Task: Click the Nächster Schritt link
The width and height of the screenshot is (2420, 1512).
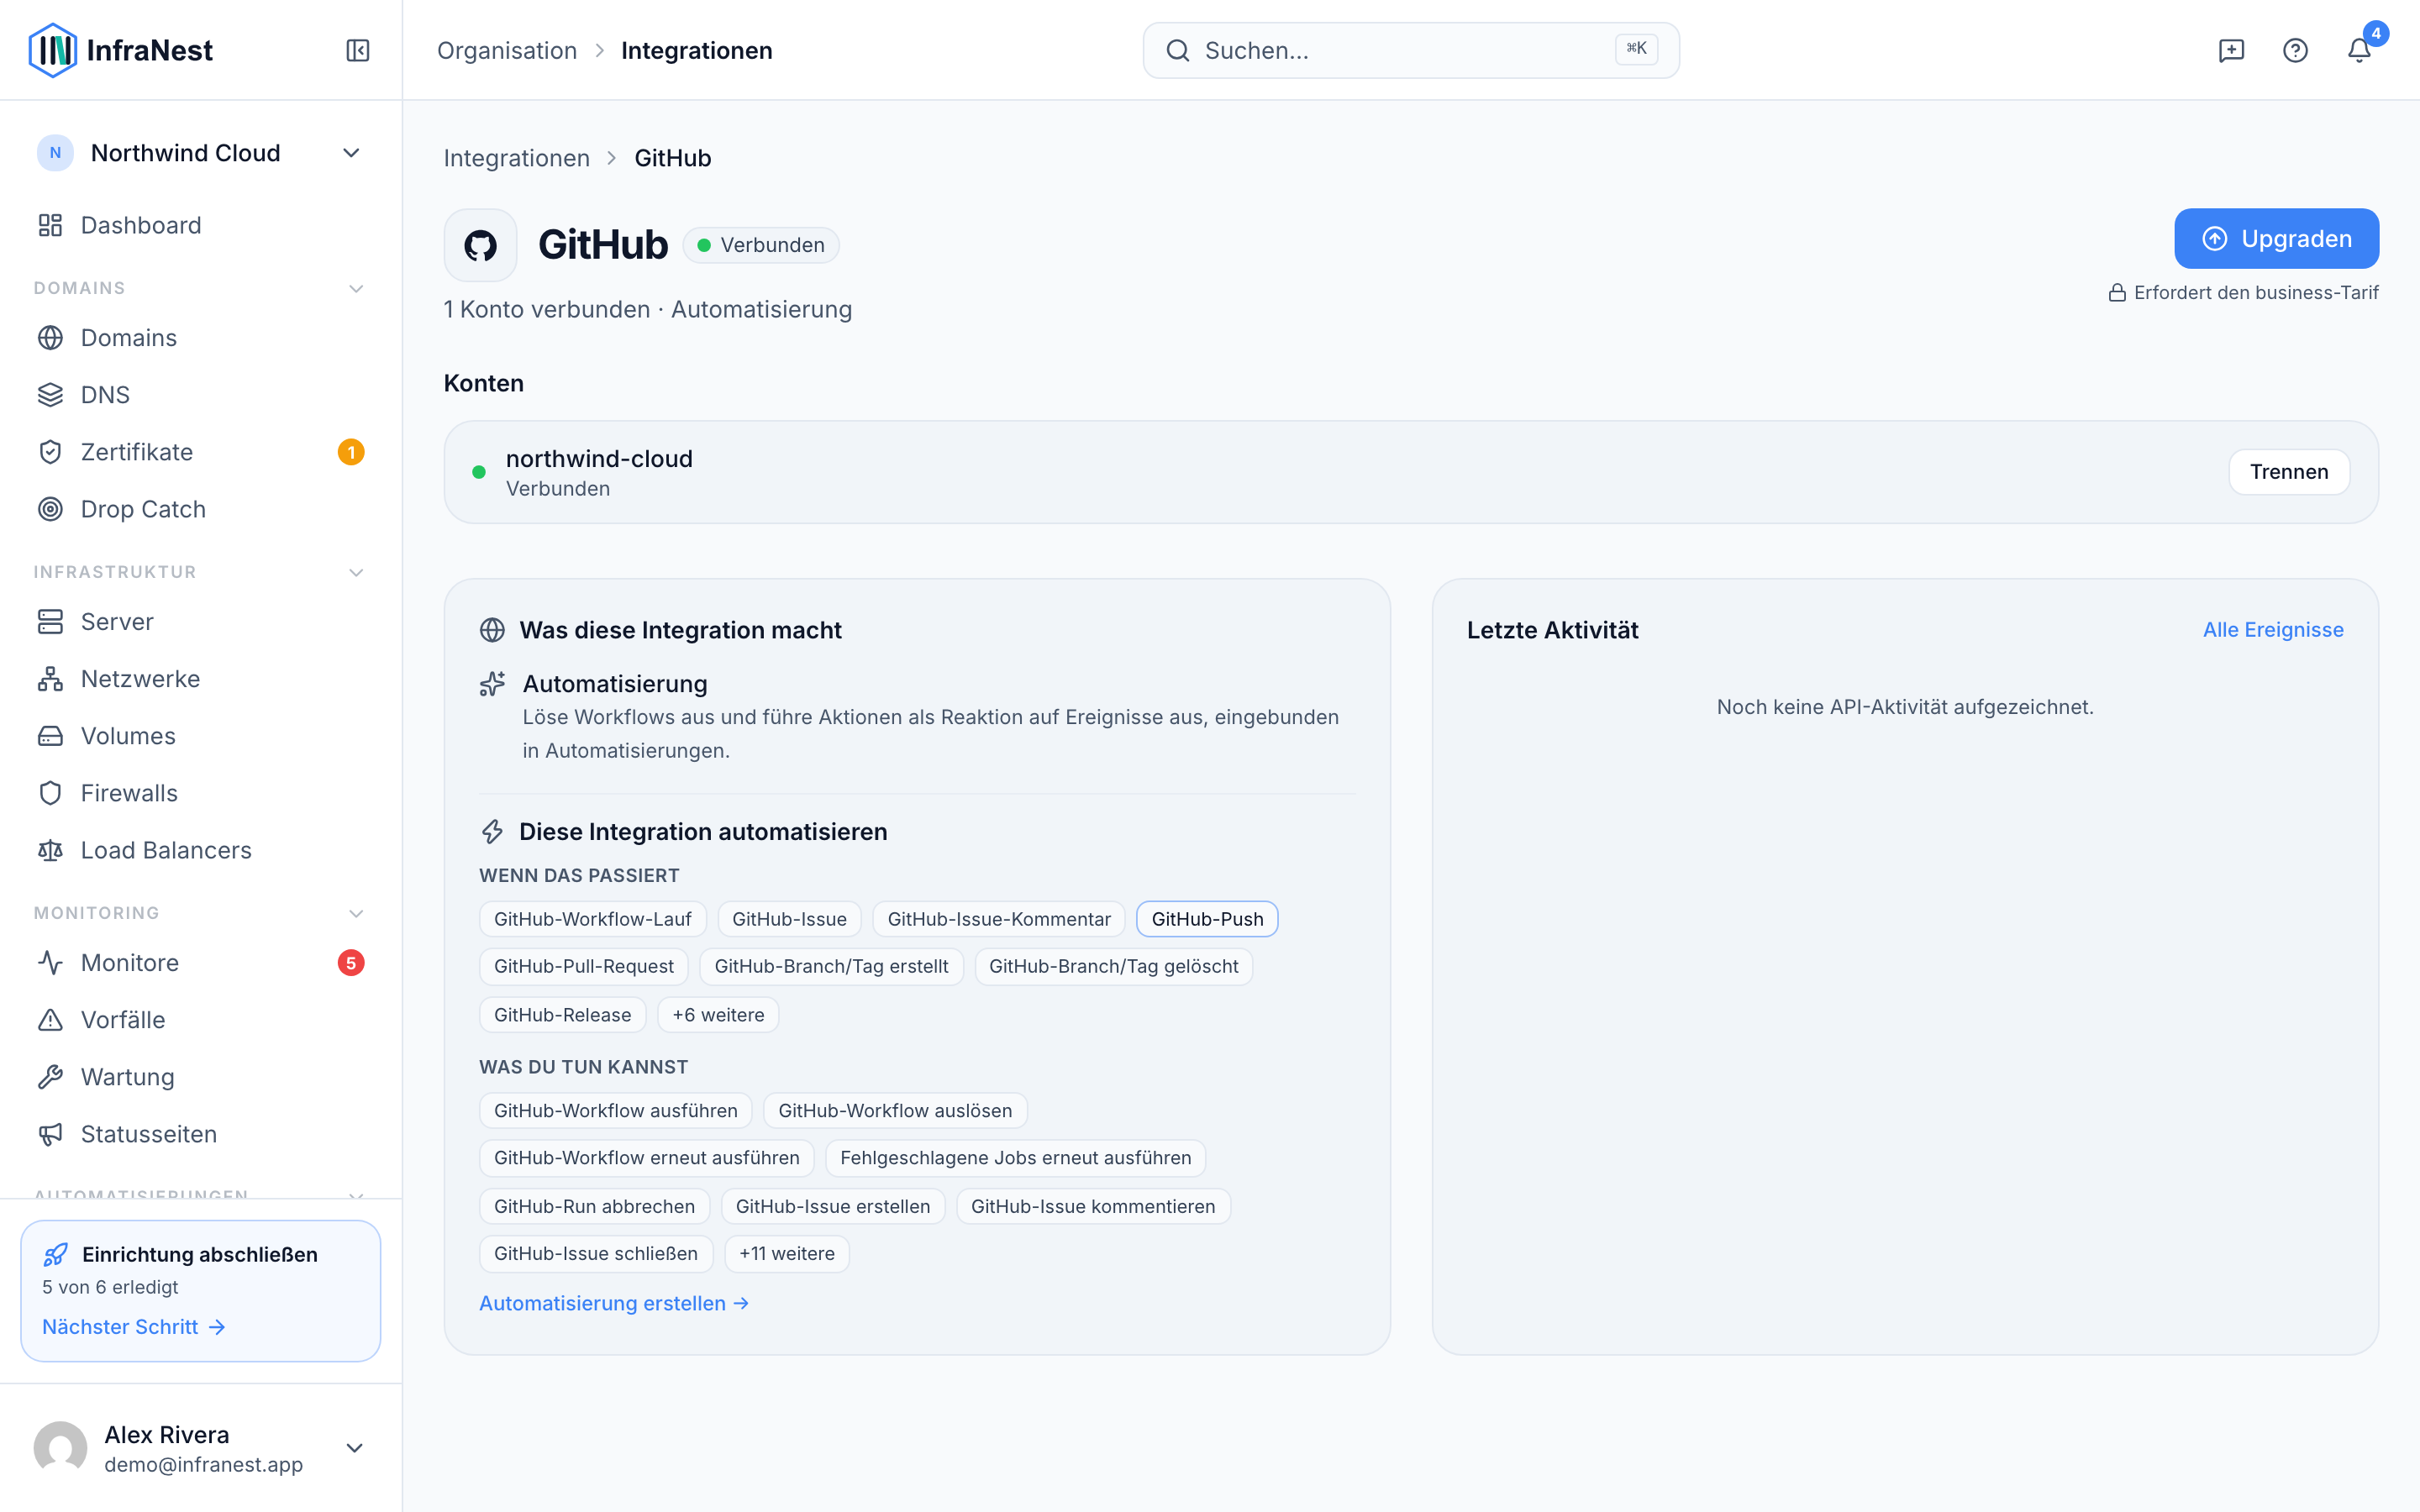Action: [134, 1327]
